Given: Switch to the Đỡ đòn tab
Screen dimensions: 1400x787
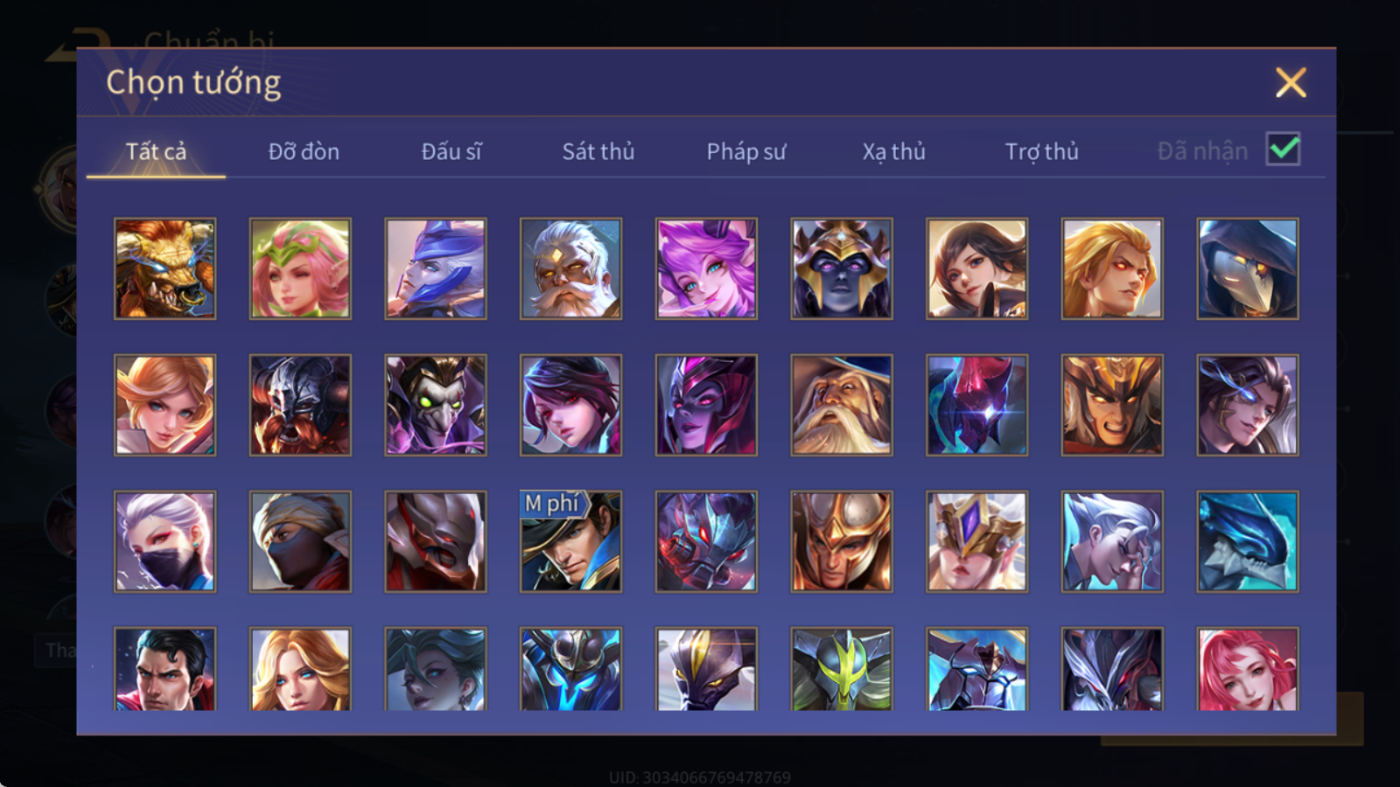Looking at the screenshot, I should [x=304, y=151].
